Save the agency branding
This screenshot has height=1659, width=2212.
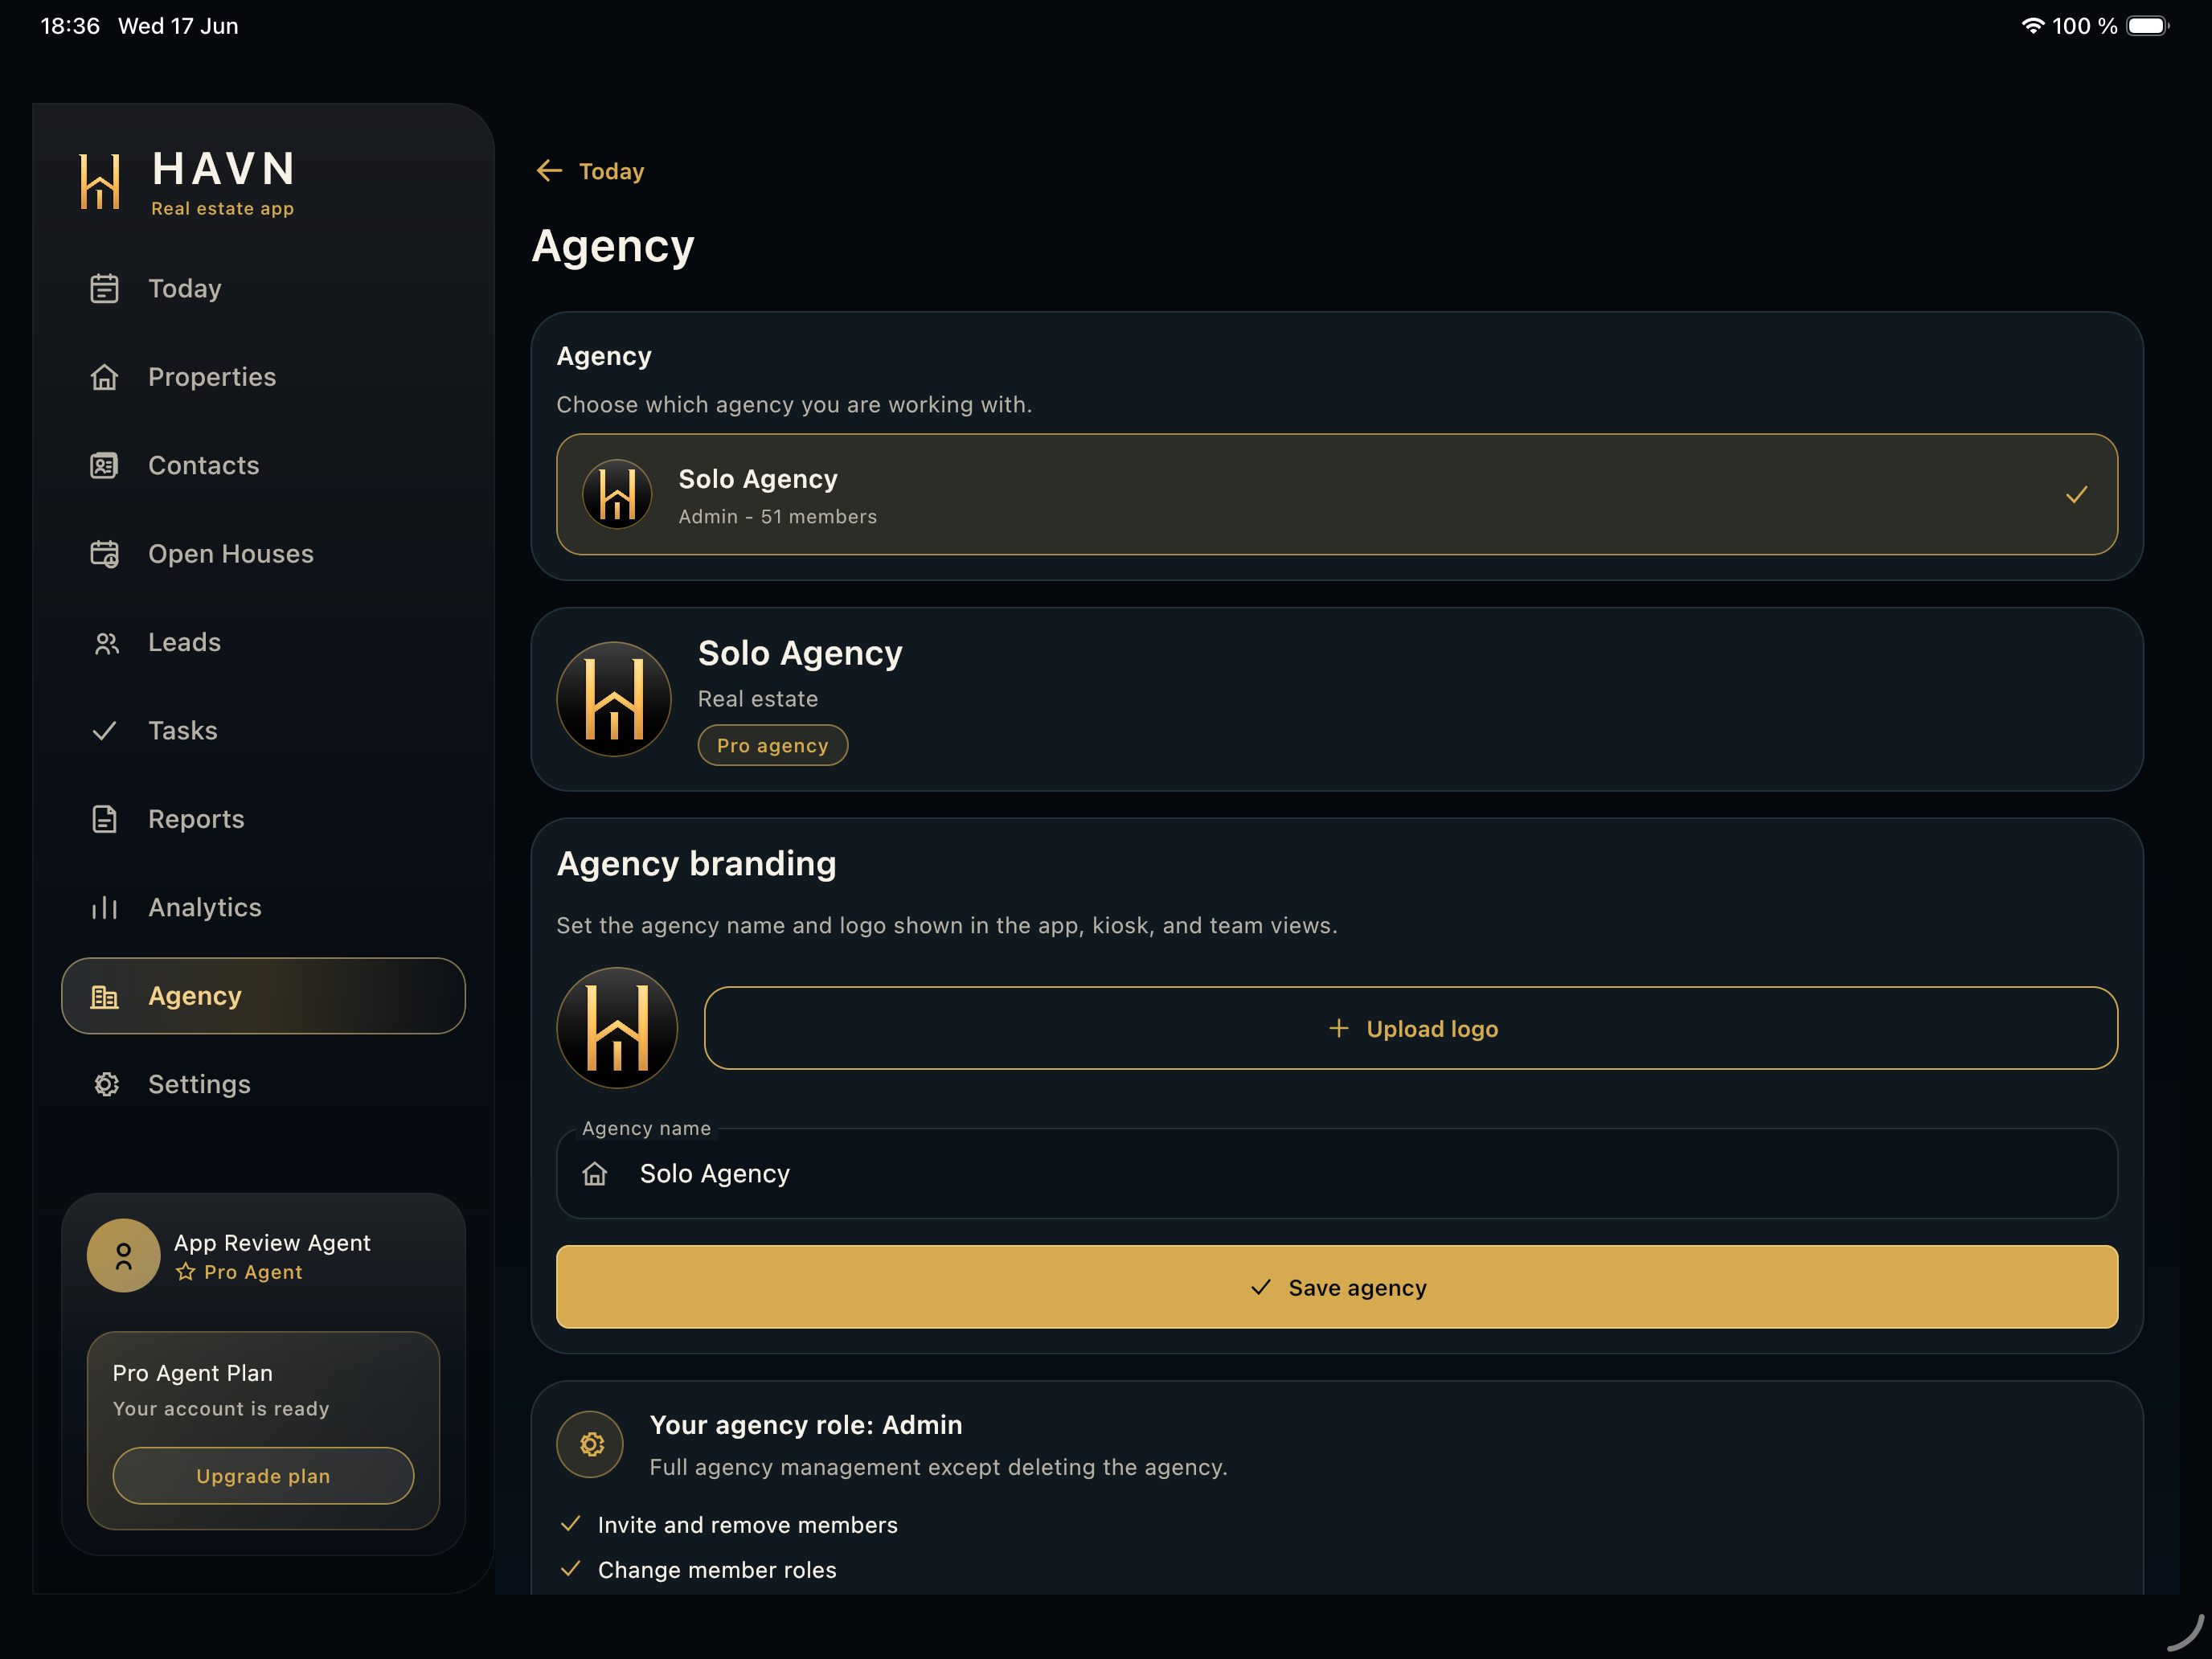(x=1337, y=1287)
